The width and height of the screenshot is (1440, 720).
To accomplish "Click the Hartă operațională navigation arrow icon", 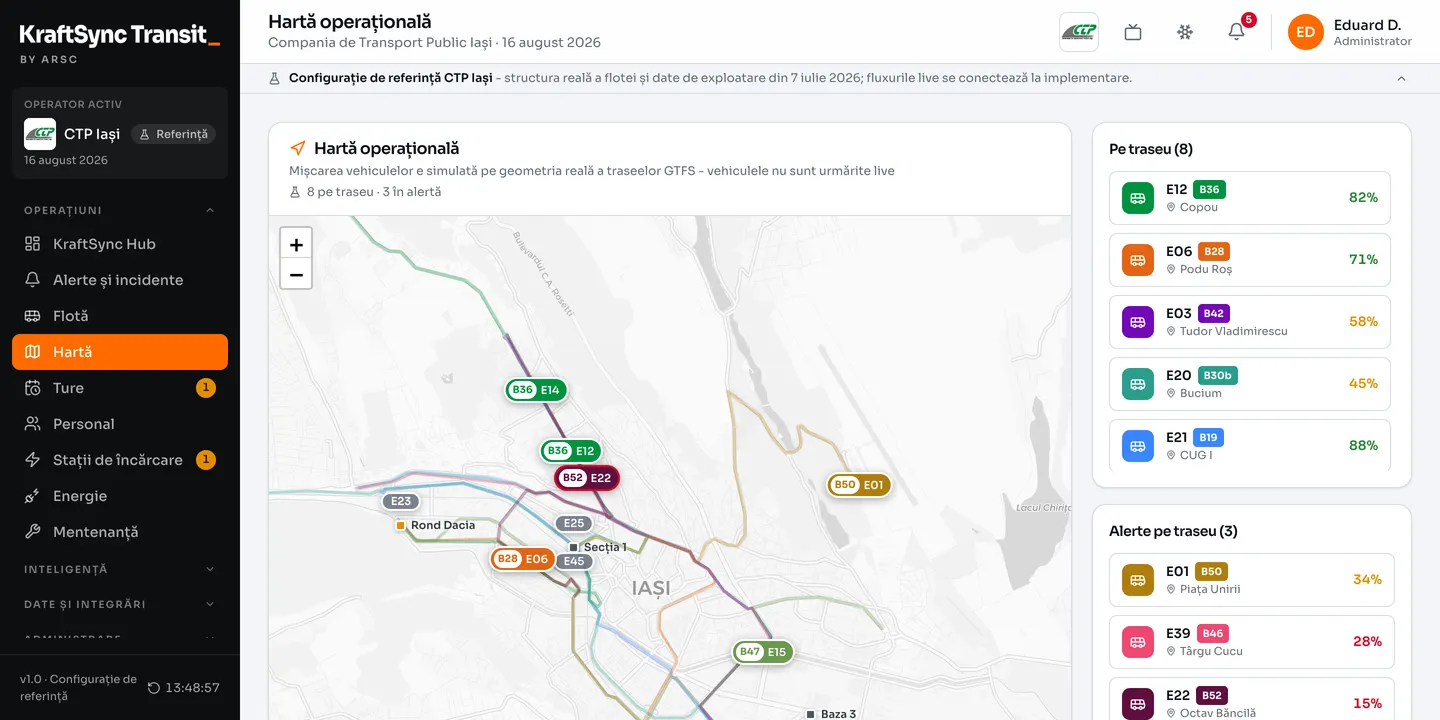I will point(297,148).
